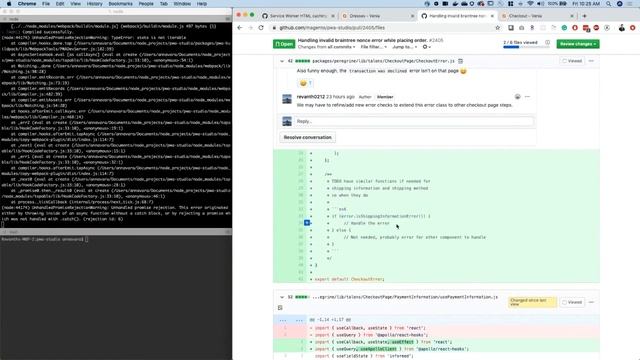Open the Review changes dropdown

578,44
